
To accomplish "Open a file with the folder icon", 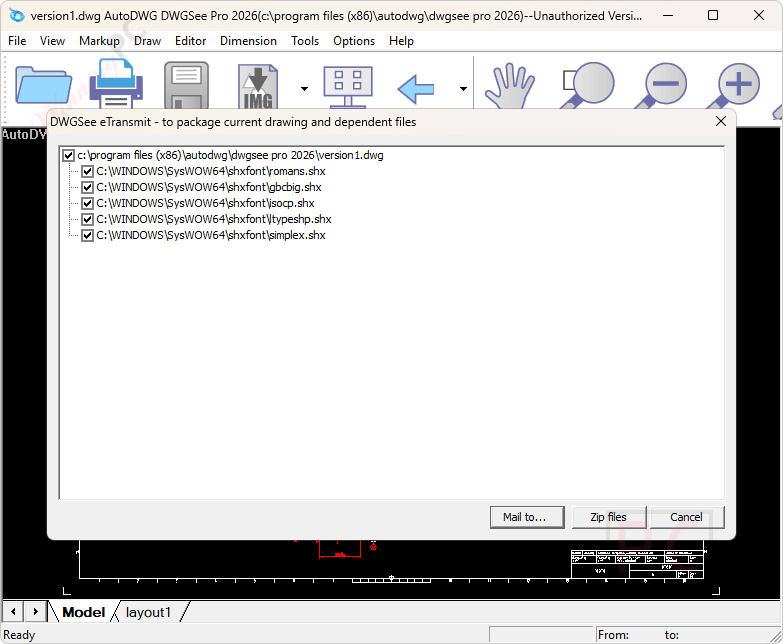I will tap(43, 85).
